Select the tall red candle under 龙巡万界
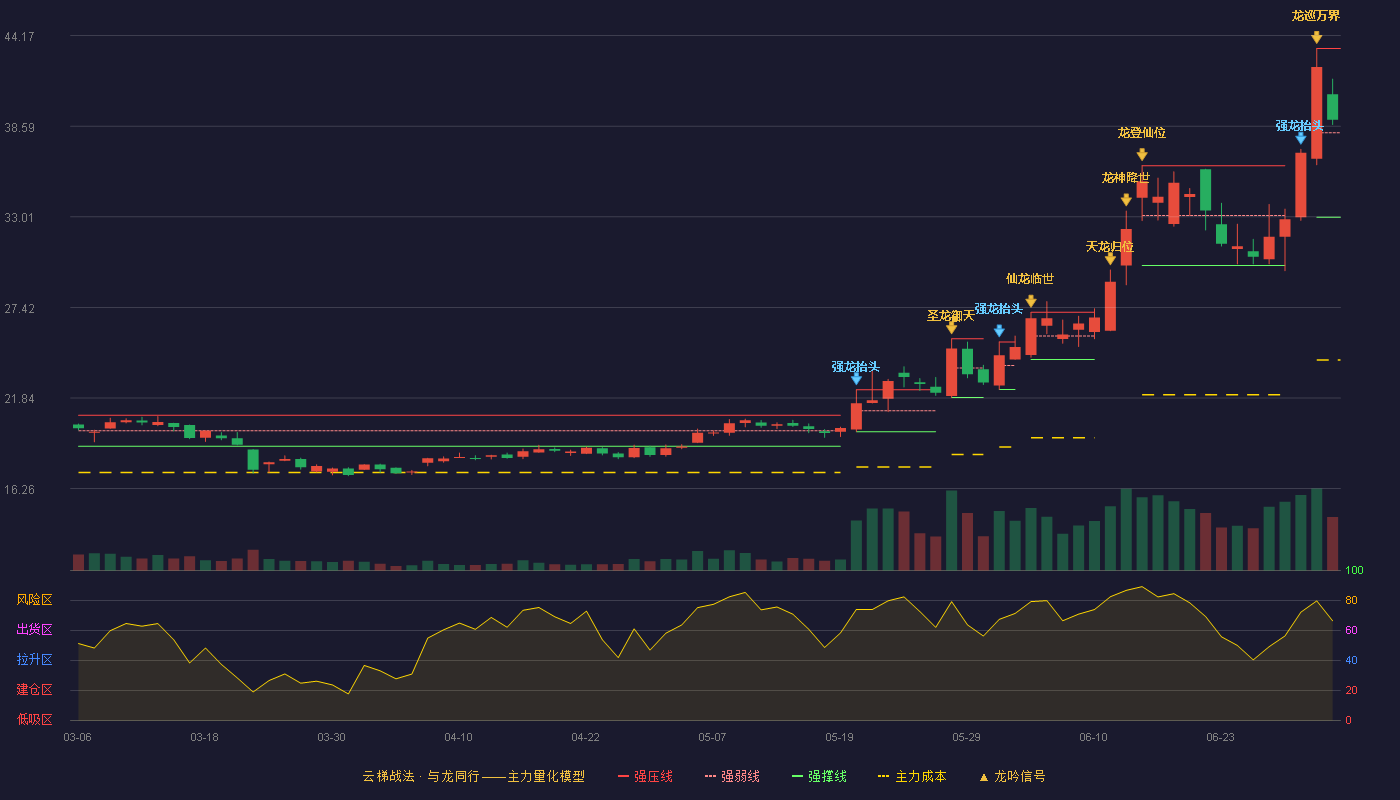Image resolution: width=1400 pixels, height=800 pixels. pos(1316,112)
